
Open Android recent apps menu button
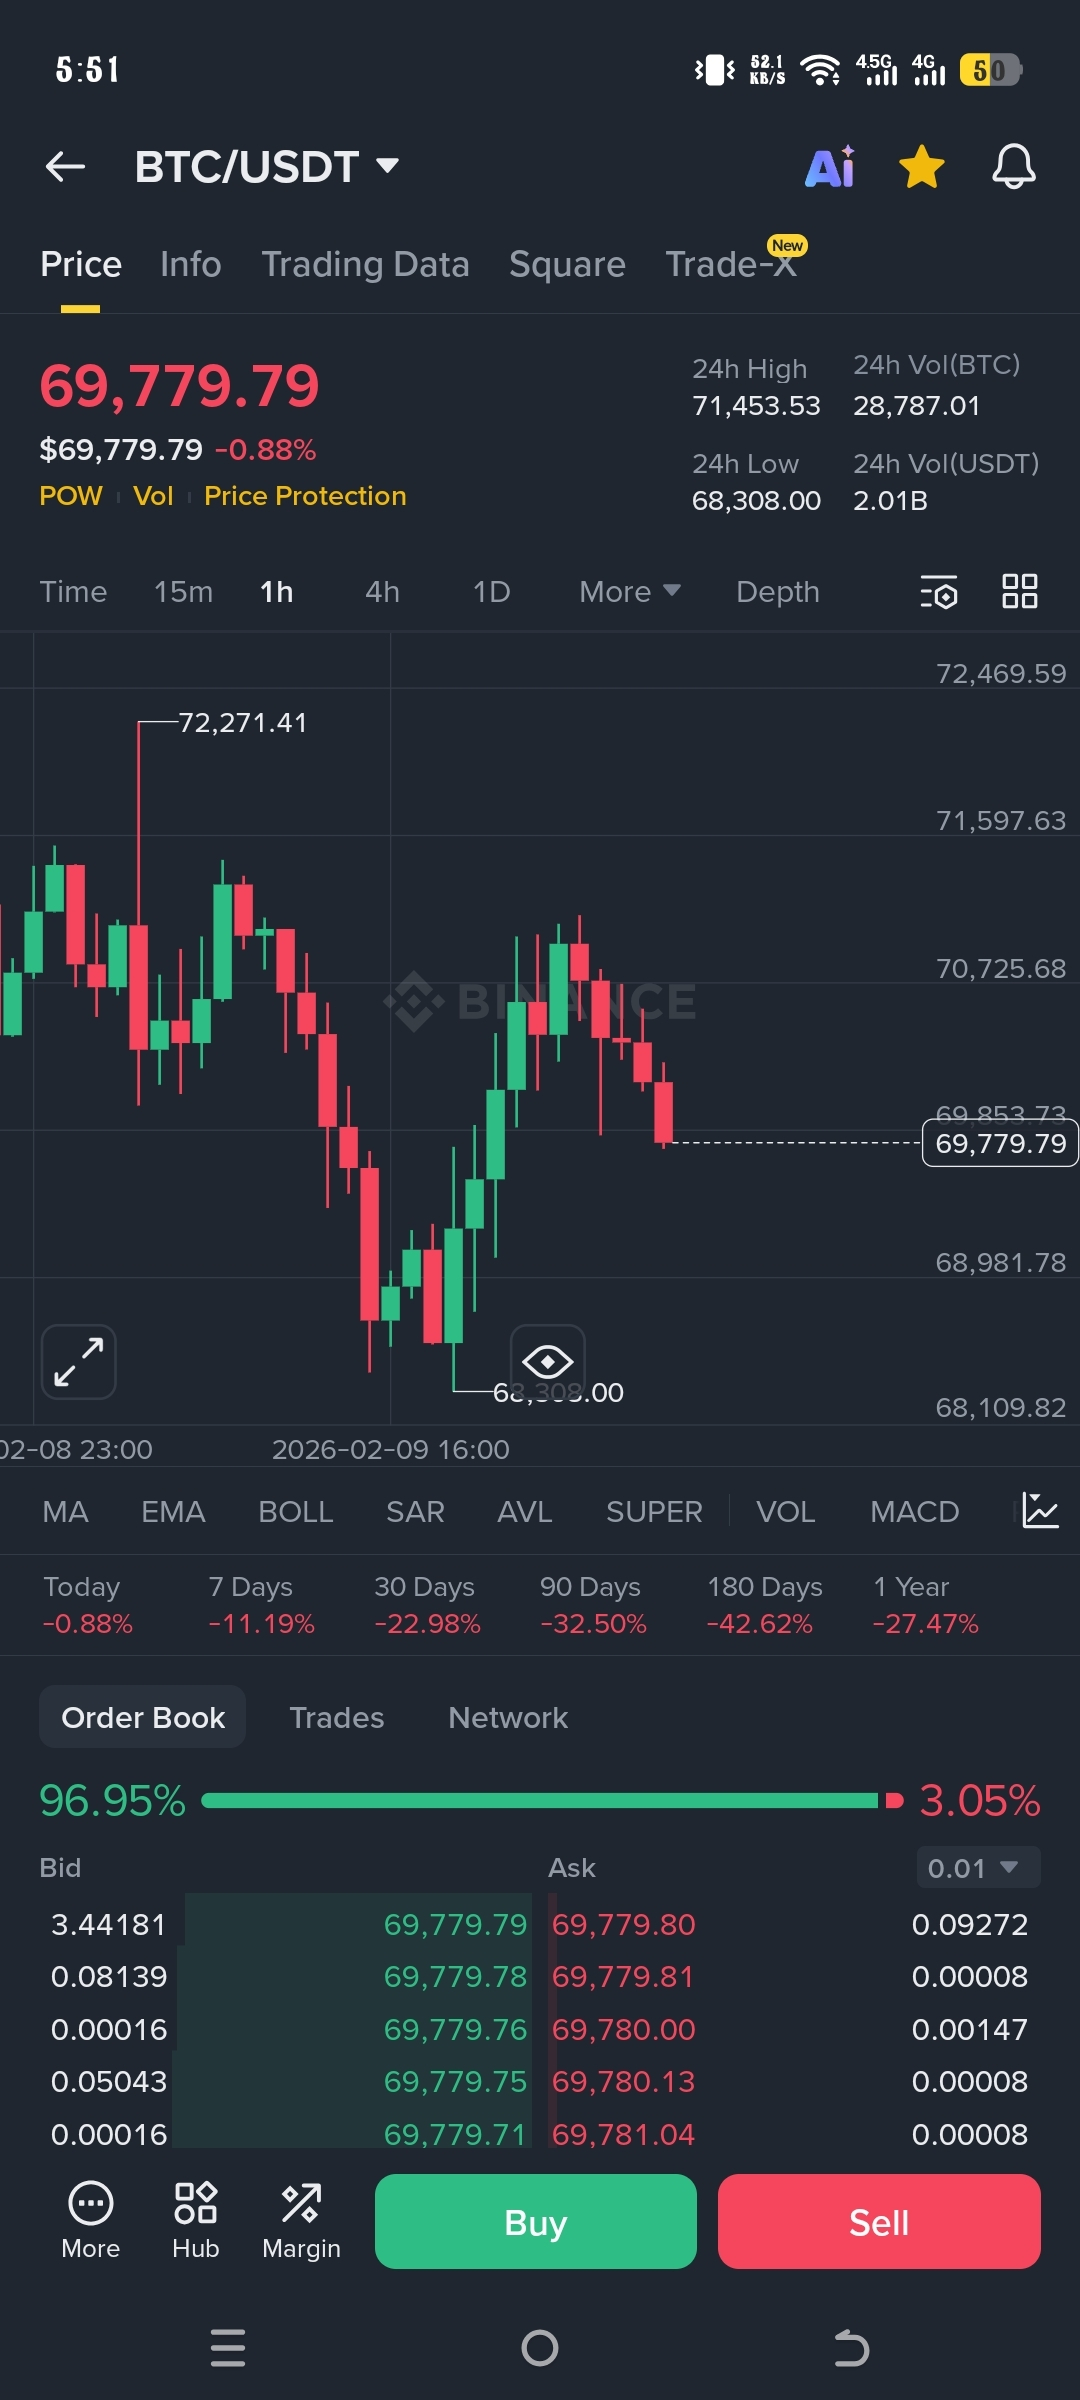pyautogui.click(x=228, y=2347)
